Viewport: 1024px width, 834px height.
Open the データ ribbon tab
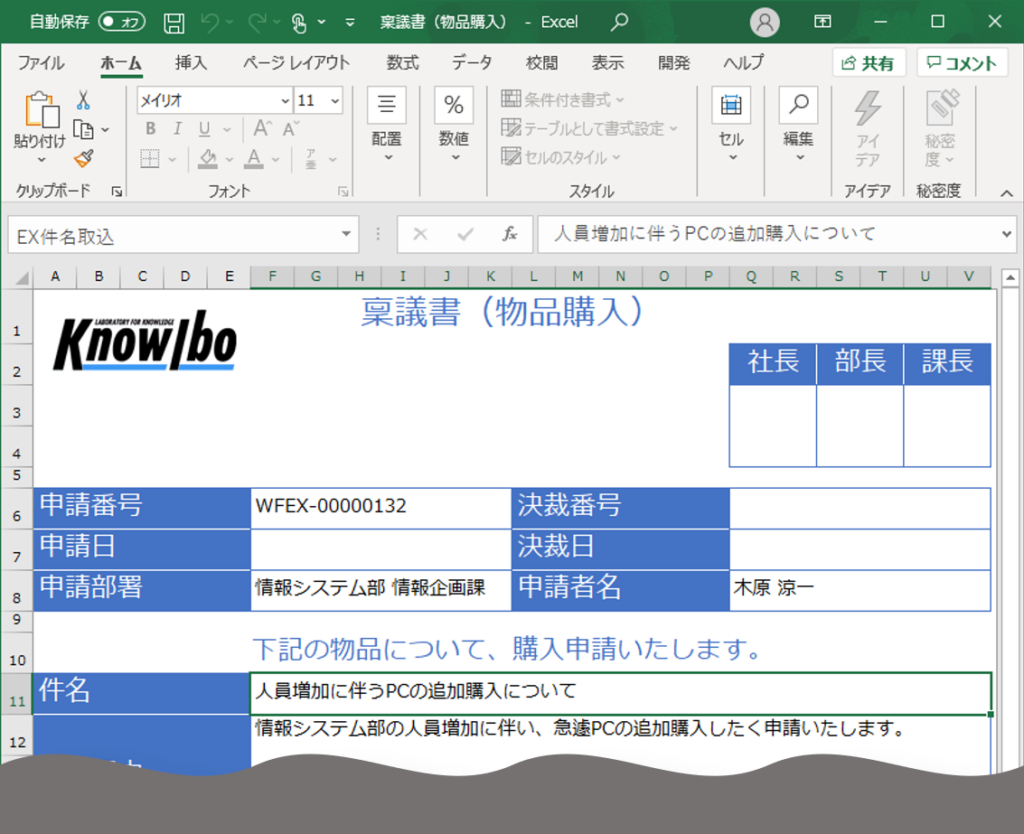click(x=470, y=62)
